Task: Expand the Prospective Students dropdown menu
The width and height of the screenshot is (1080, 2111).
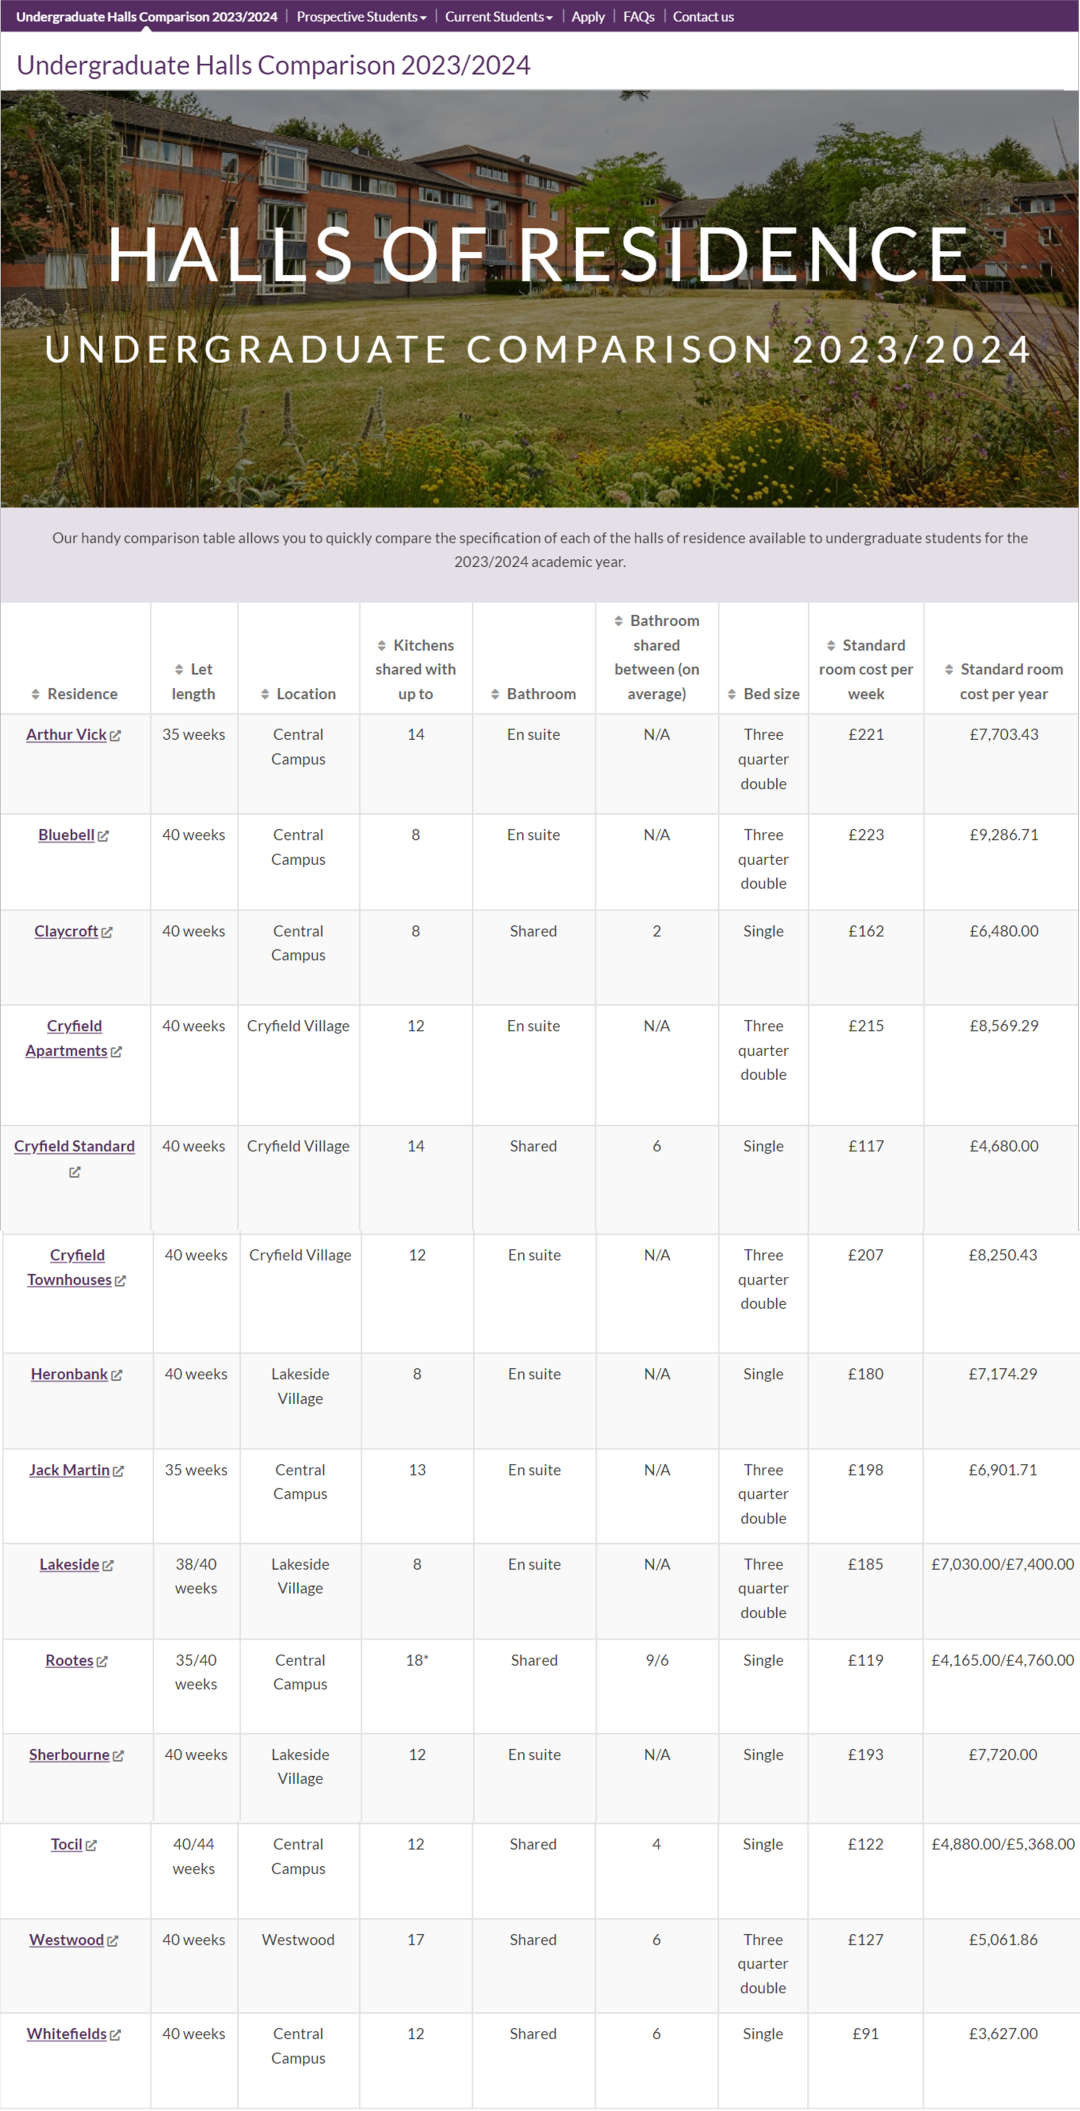Action: tap(361, 17)
